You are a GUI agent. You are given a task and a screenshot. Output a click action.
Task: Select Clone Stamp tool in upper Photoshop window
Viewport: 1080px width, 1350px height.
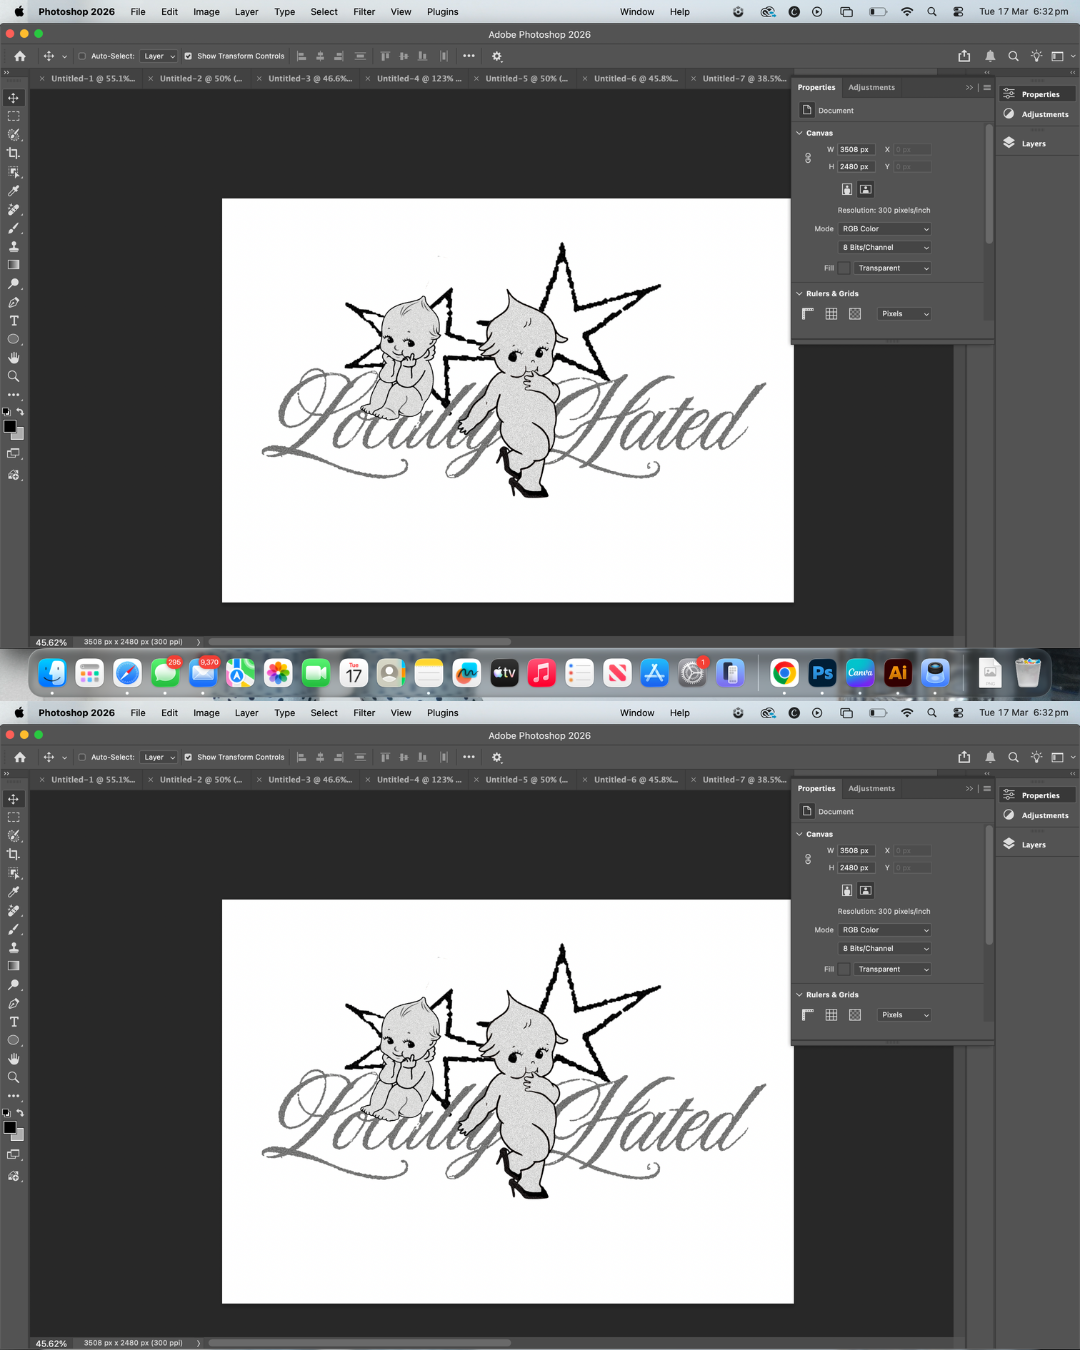(13, 246)
